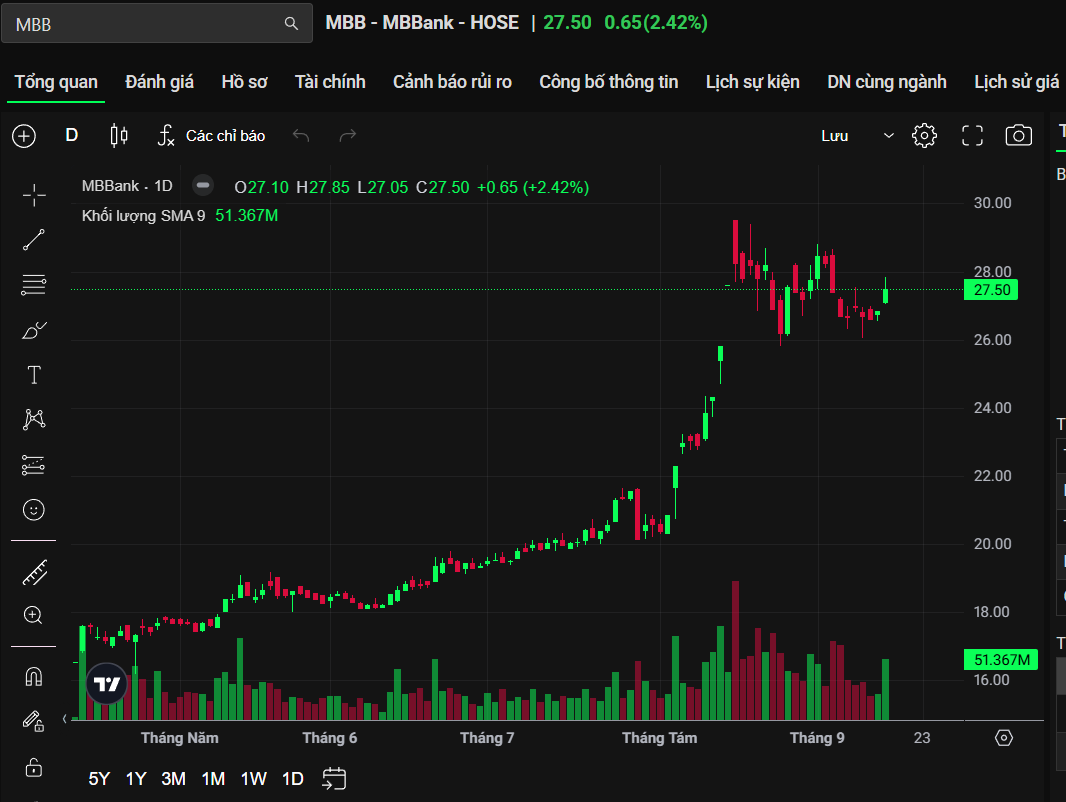Open the DN cùng ngành tab
Viewport: 1066px width, 802px height.
(887, 82)
